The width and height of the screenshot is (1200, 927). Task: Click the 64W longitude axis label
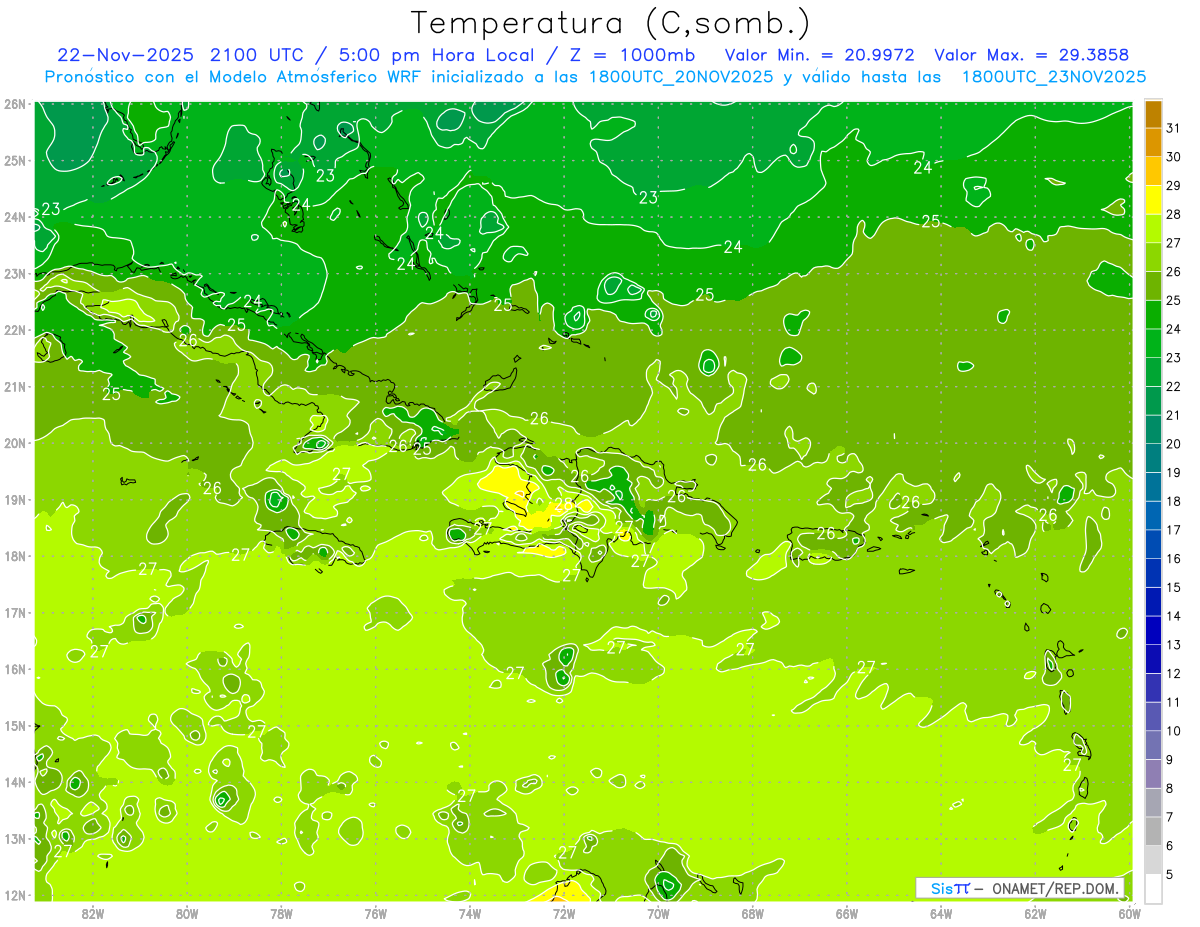[x=941, y=913]
